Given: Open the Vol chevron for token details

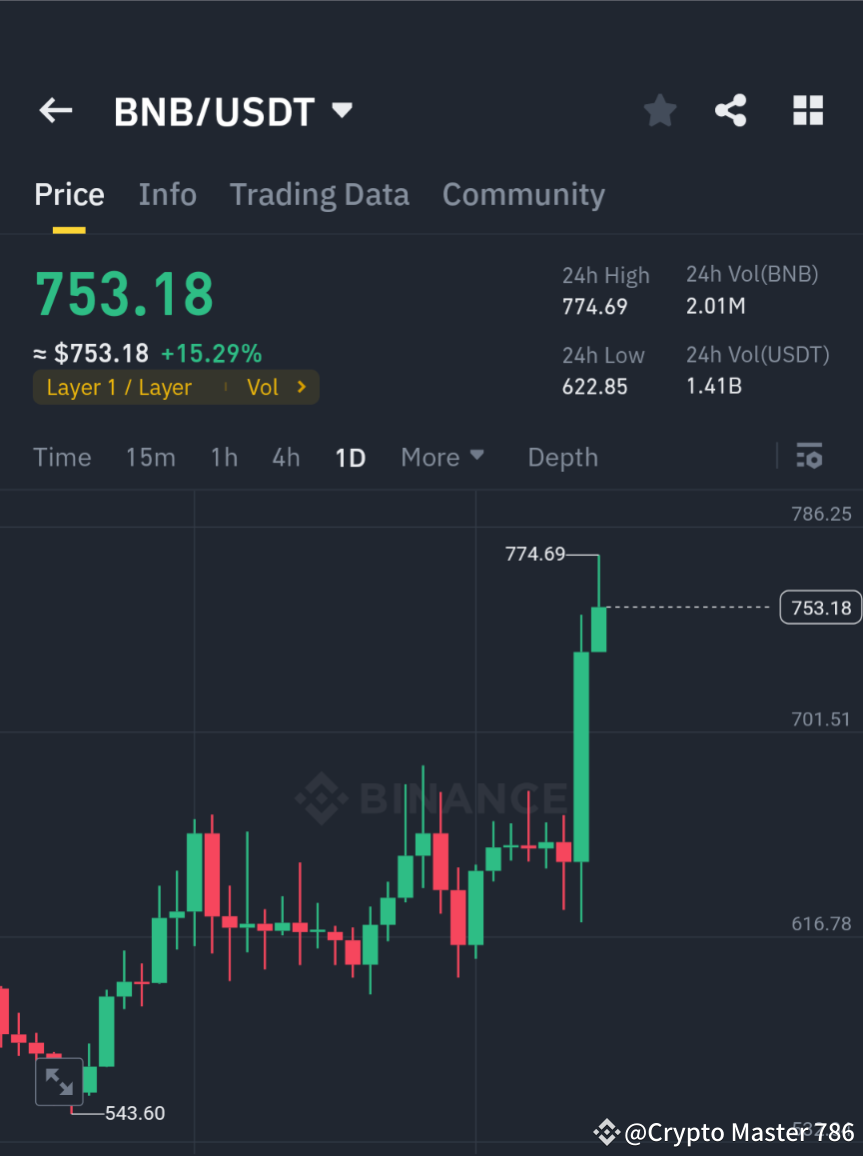Looking at the screenshot, I should pos(276,387).
